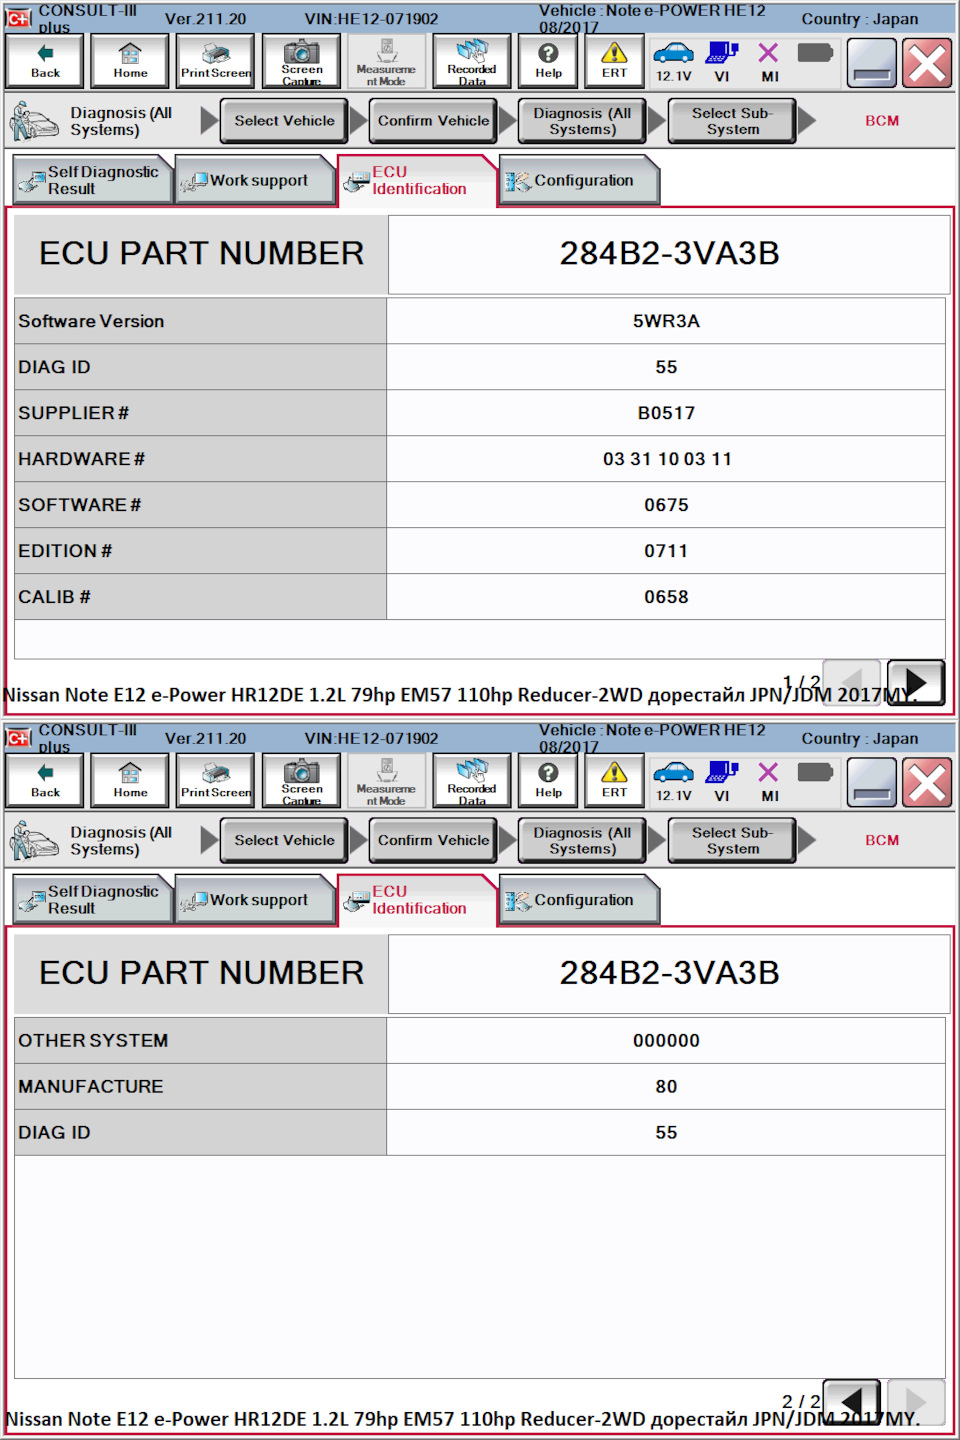Go Home in the page 2/2 window
Viewport: 960px width, 1440px height.
pos(130,781)
